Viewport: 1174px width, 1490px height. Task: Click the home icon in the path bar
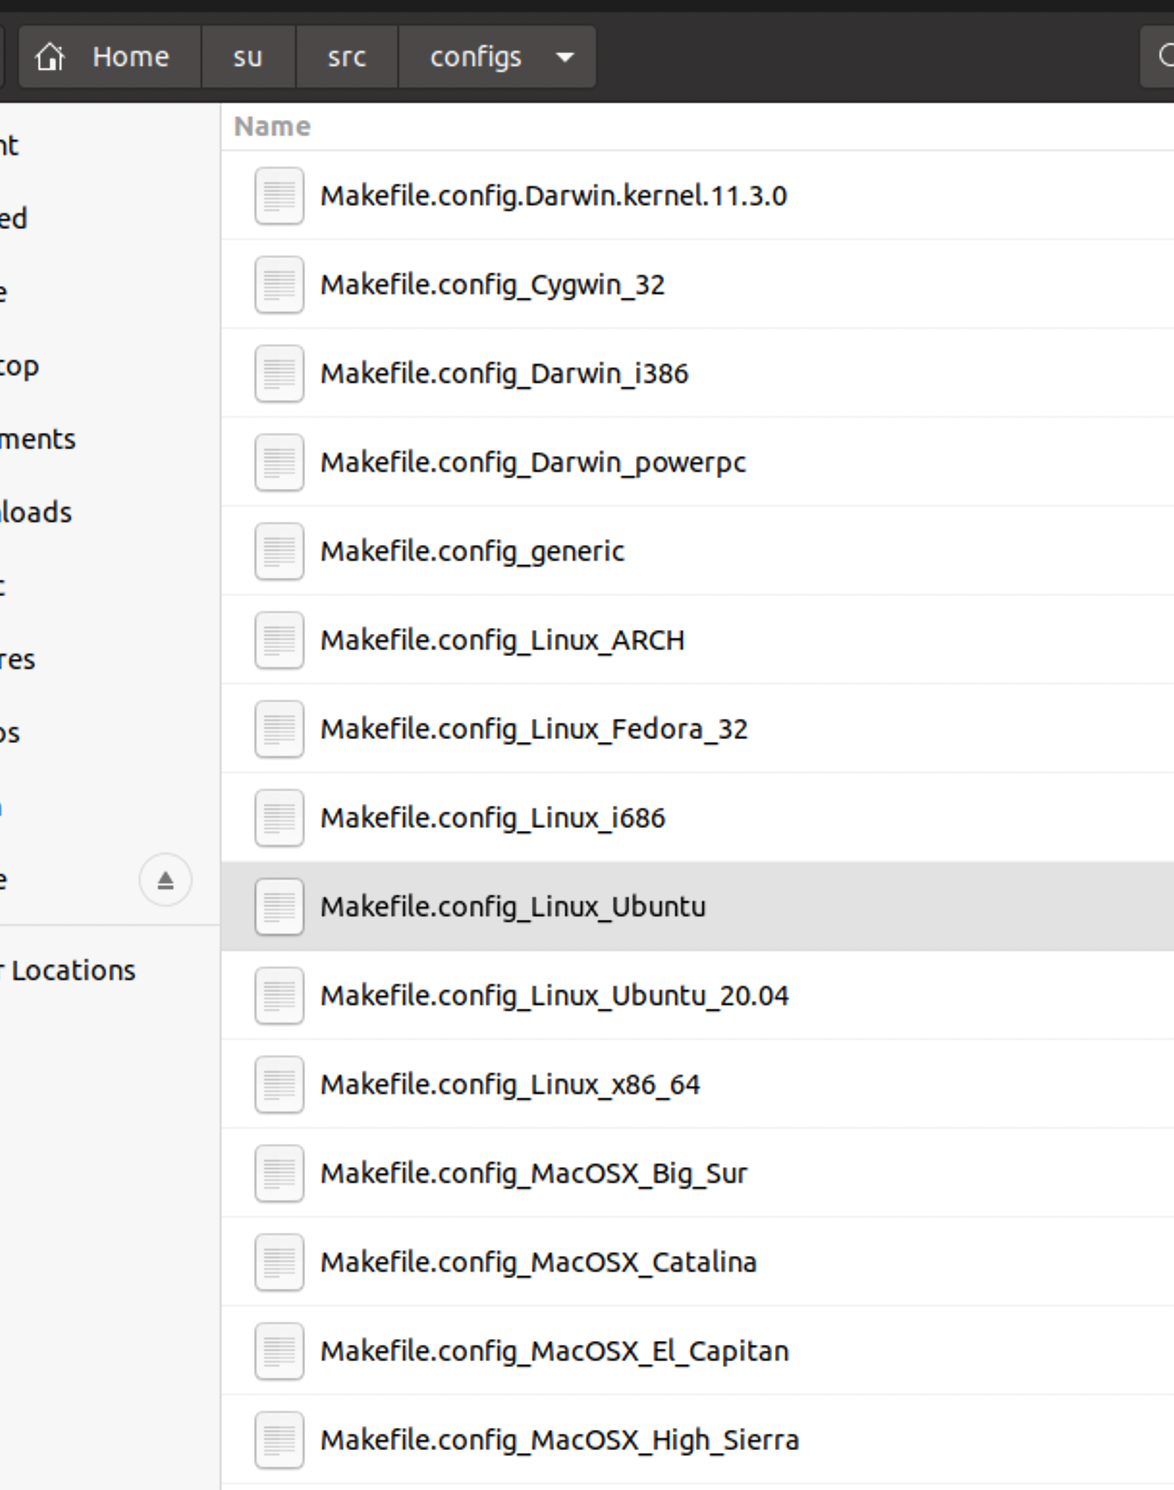click(50, 57)
